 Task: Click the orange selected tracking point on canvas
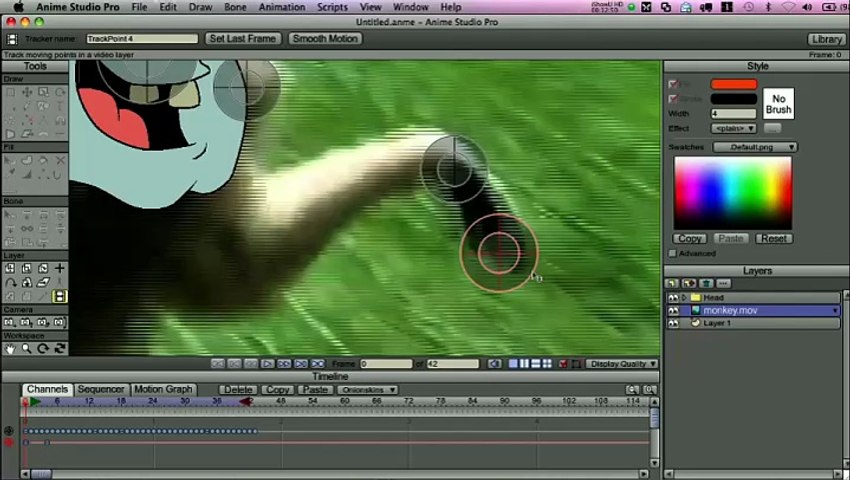[x=499, y=253]
